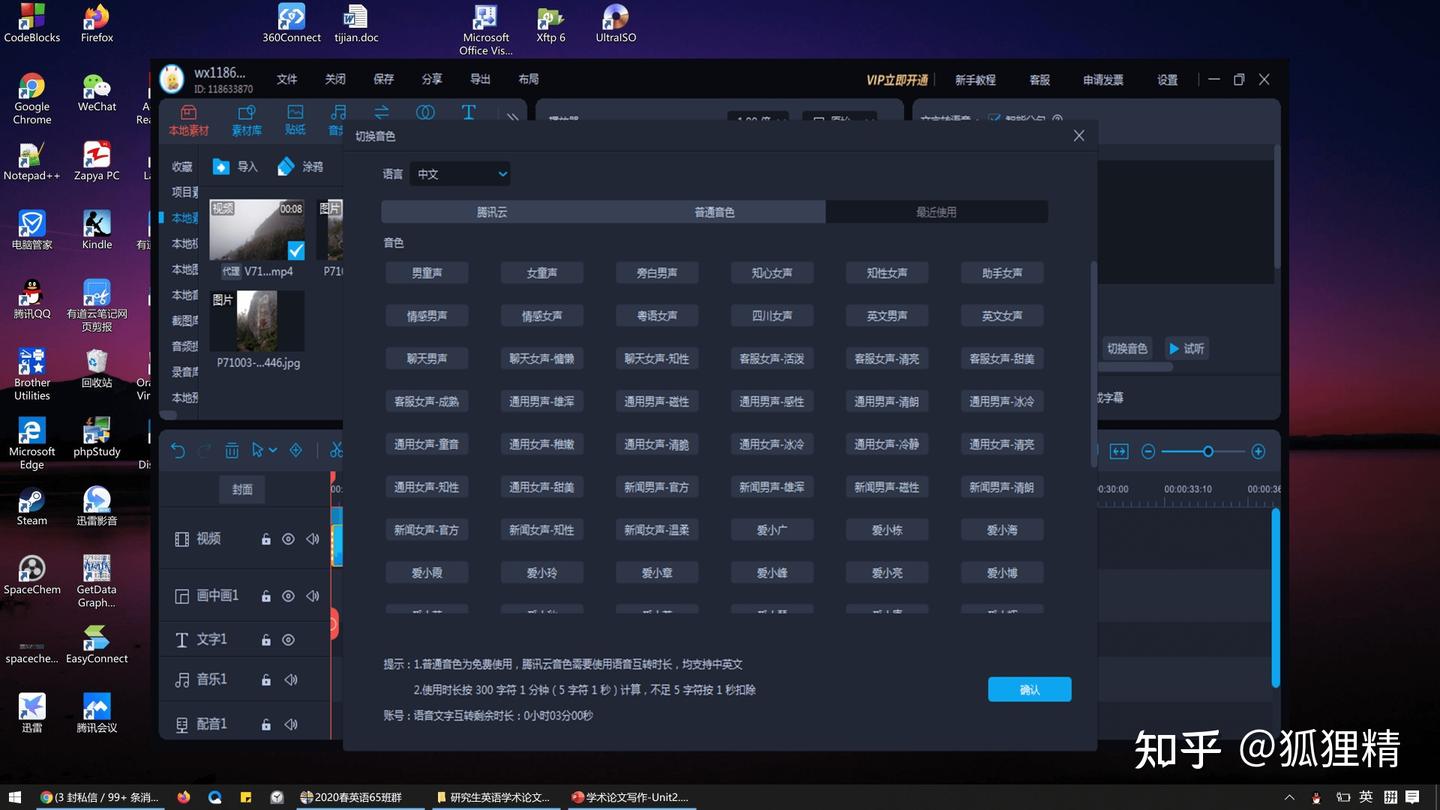Viewport: 1440px width, 810px height.
Task: Open the 文件 menu
Action: [x=287, y=79]
